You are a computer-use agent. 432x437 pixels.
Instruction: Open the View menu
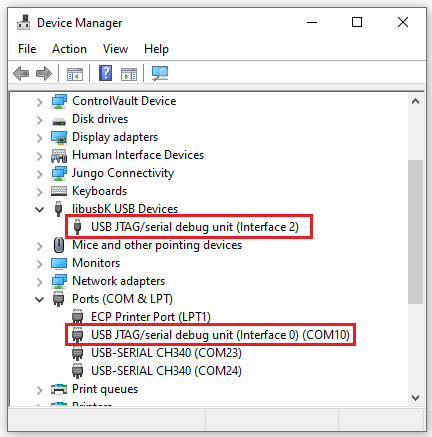115,49
